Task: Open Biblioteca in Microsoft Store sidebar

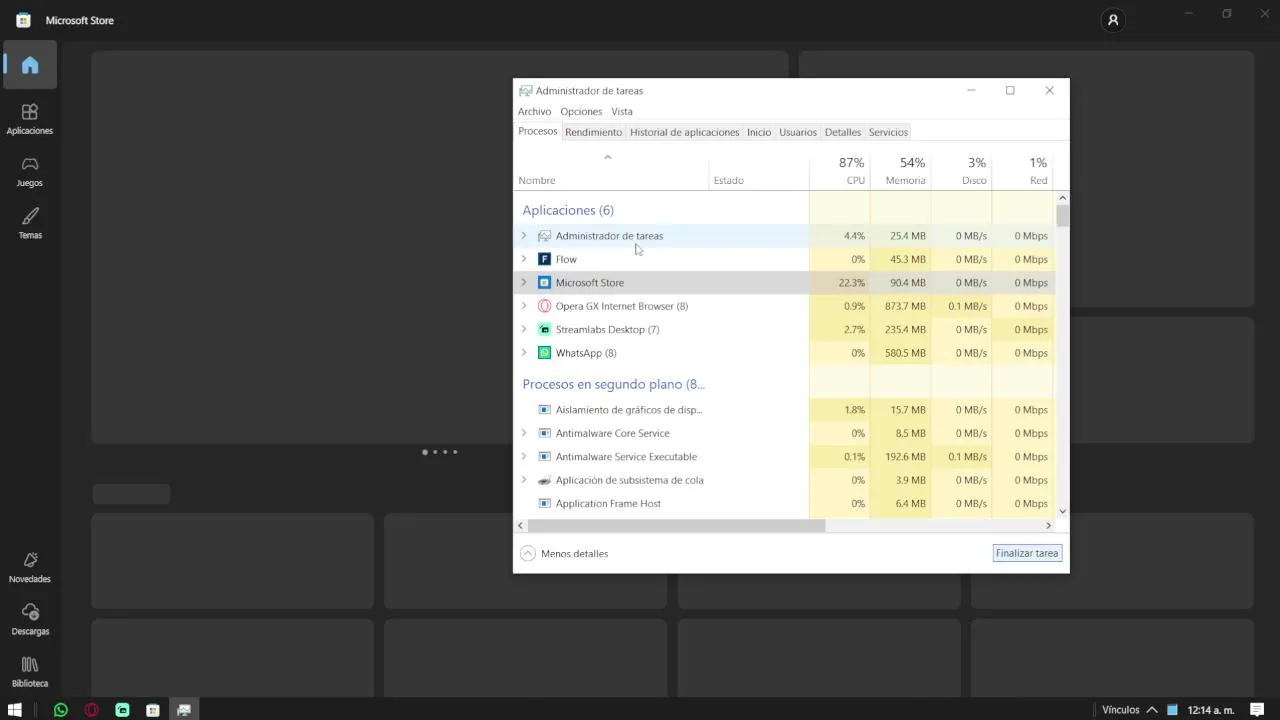Action: point(30,671)
